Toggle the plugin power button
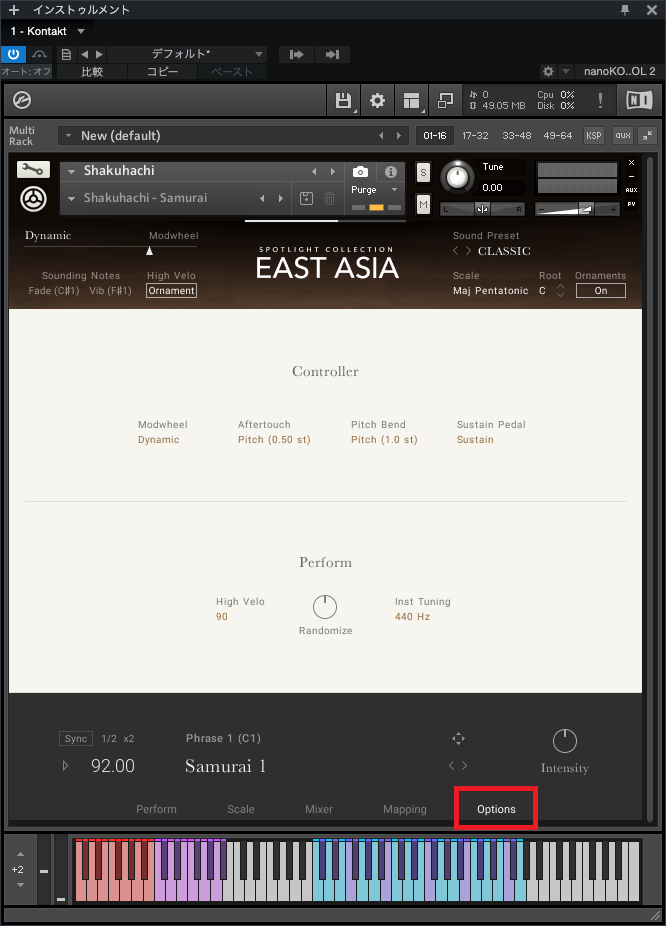This screenshot has height=926, width=666. [13, 54]
